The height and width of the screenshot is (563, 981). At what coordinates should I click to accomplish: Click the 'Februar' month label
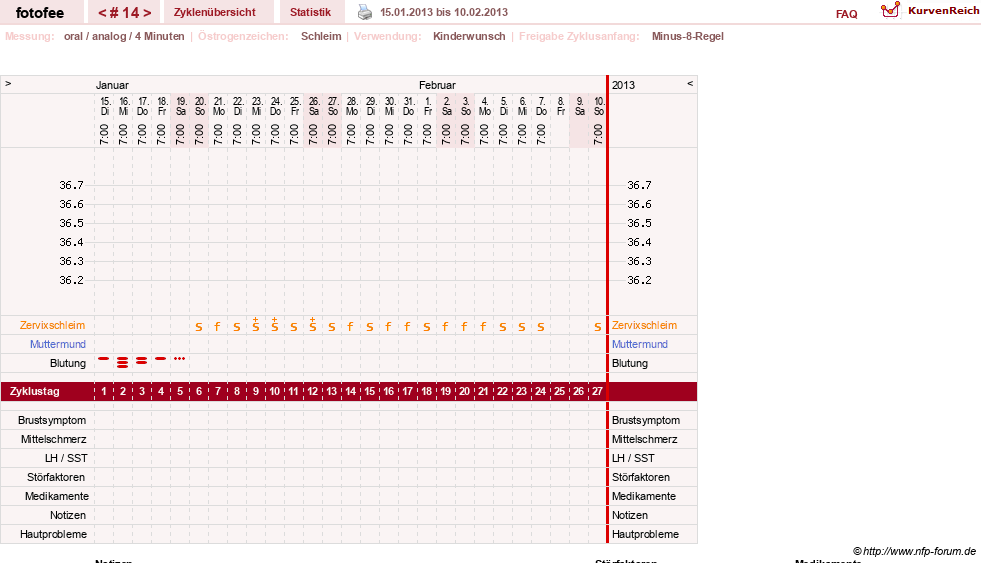(437, 85)
